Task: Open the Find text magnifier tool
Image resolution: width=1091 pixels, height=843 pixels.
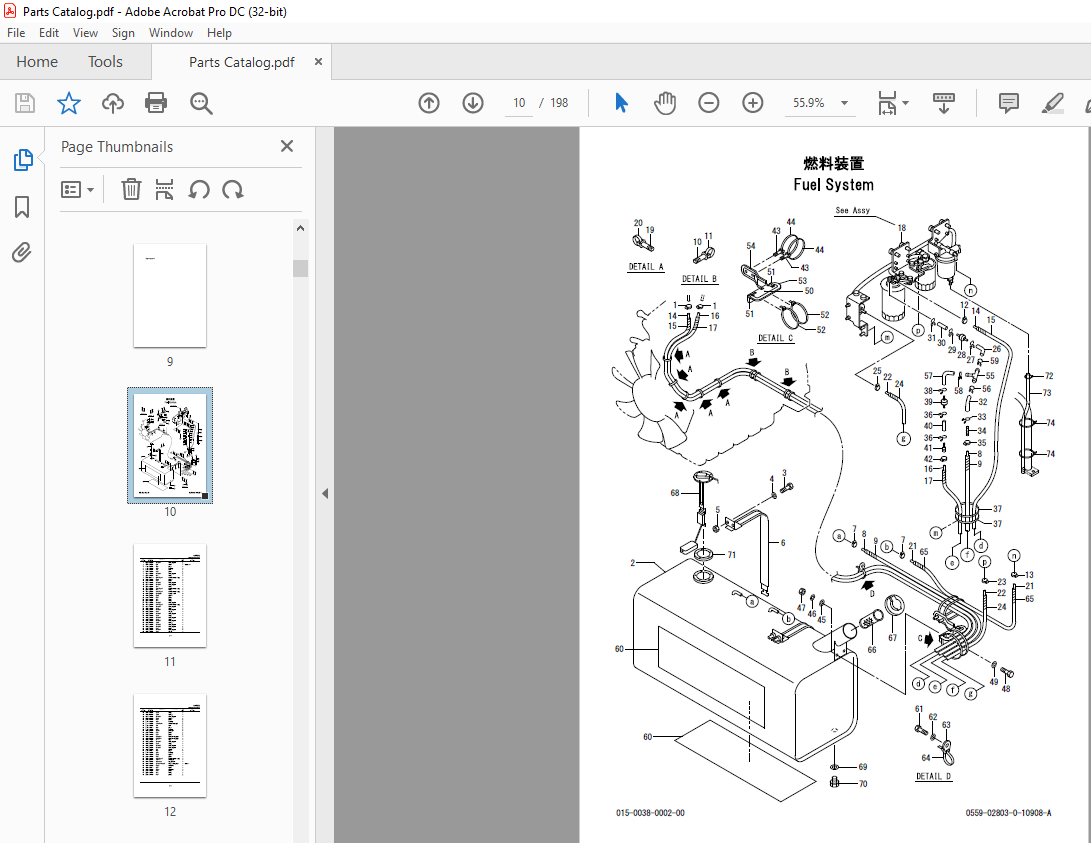Action: (201, 103)
